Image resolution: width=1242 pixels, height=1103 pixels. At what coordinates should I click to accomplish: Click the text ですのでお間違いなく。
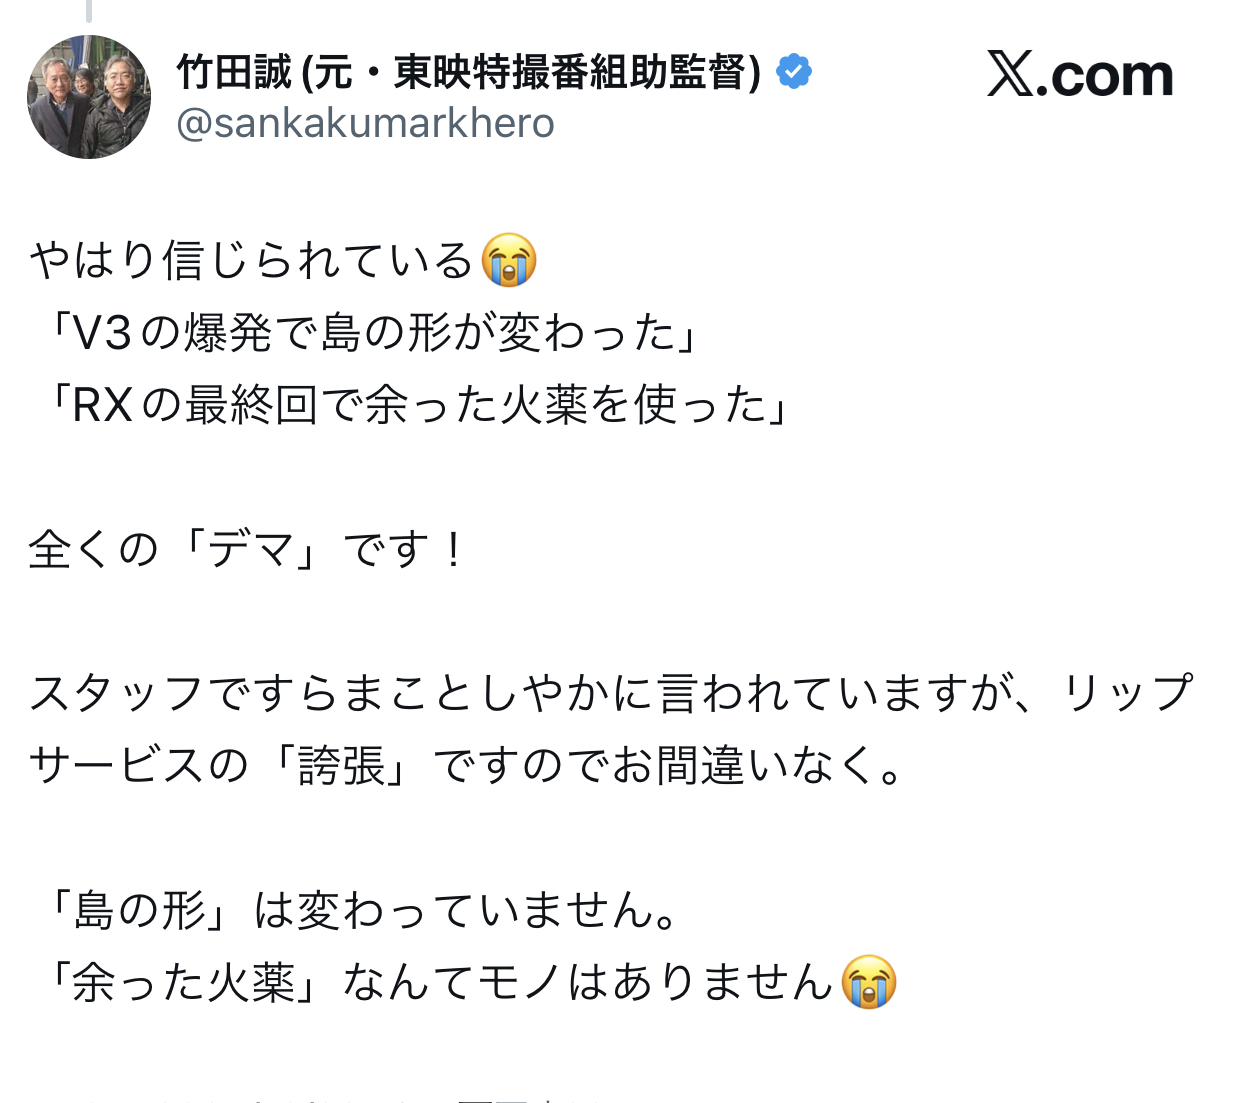click(668, 766)
